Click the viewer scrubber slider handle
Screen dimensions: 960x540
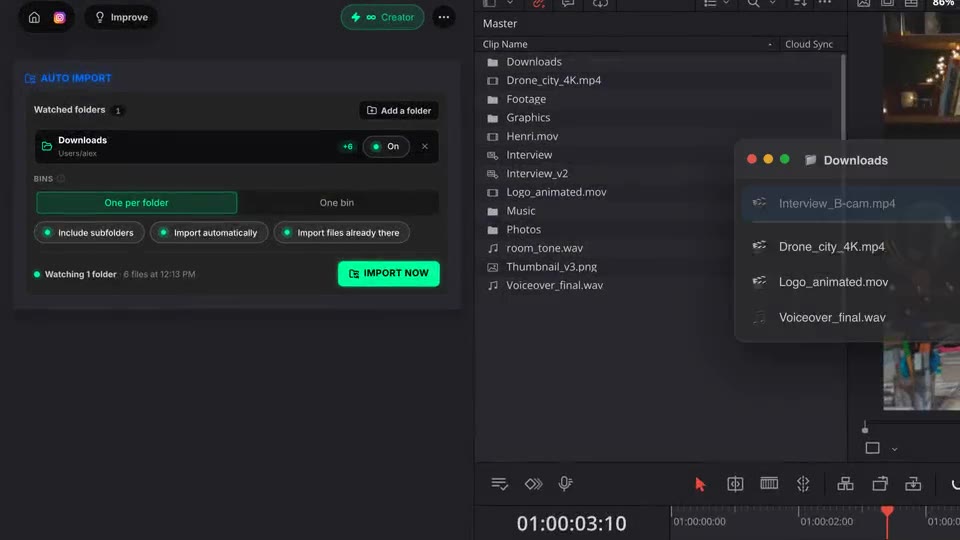click(x=865, y=429)
